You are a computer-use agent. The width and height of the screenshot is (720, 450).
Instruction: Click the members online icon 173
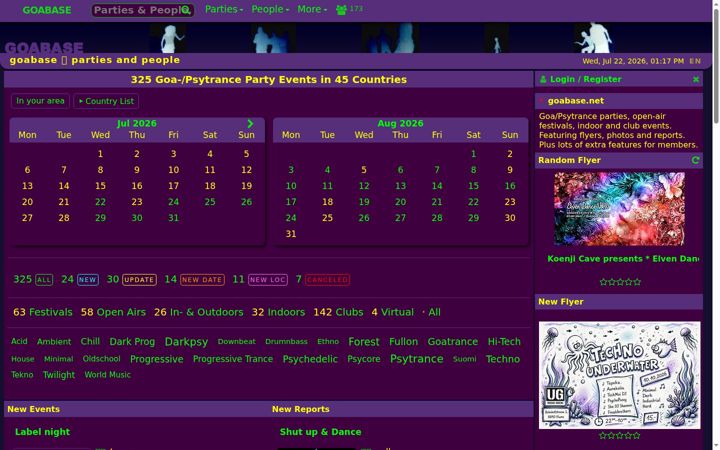[349, 9]
